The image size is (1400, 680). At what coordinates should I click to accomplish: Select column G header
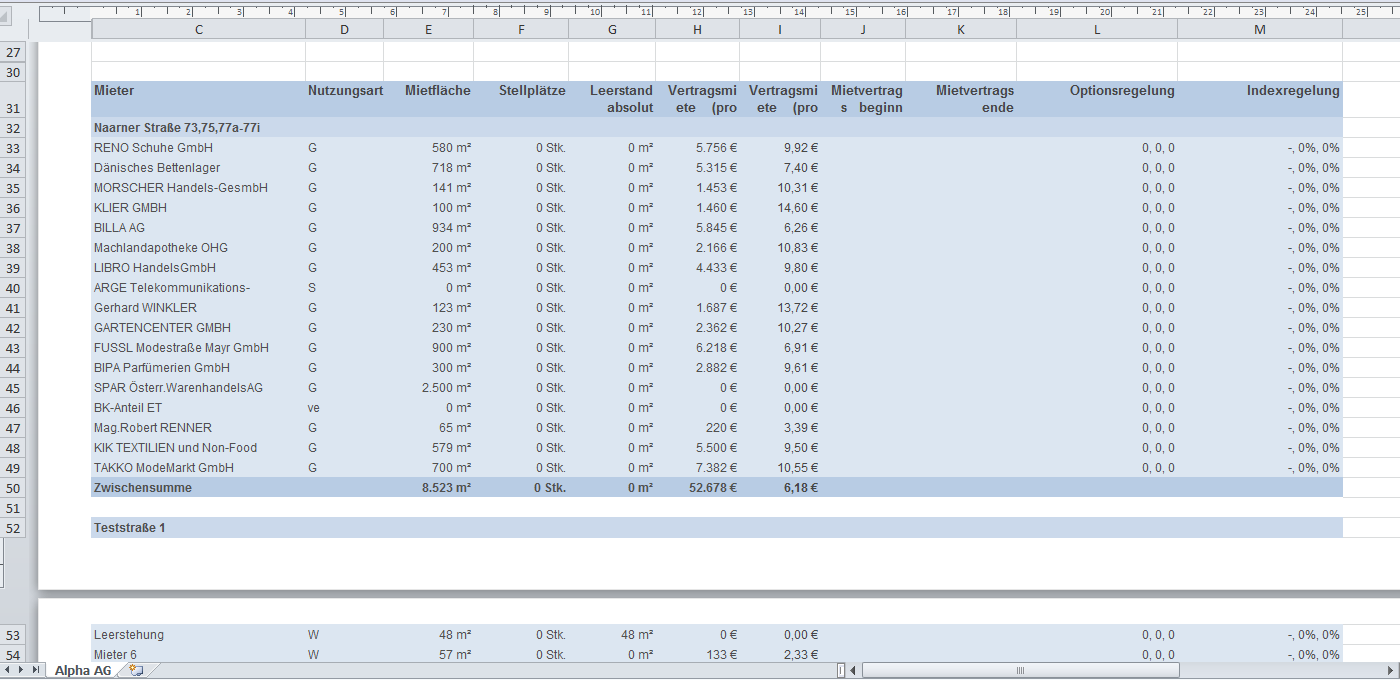tap(612, 30)
